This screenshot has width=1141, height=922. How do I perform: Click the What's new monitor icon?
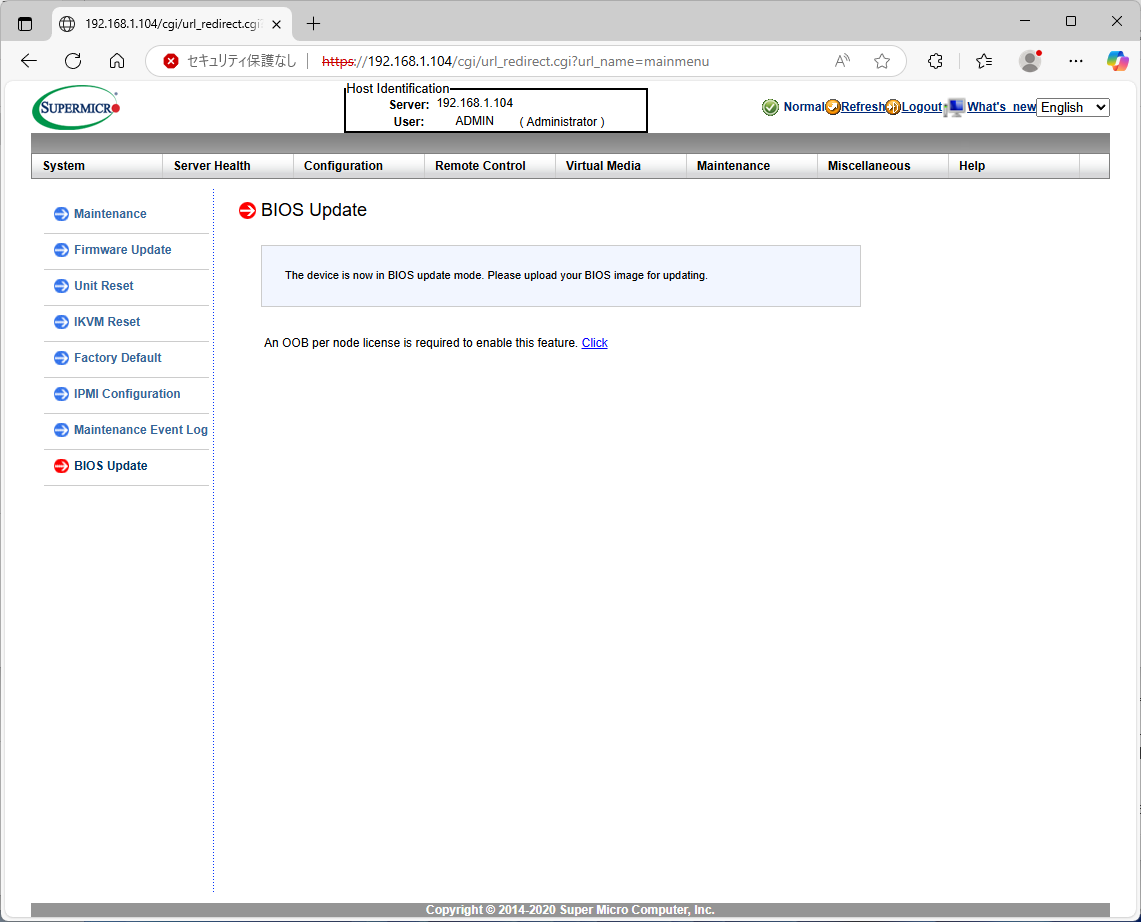(955, 107)
